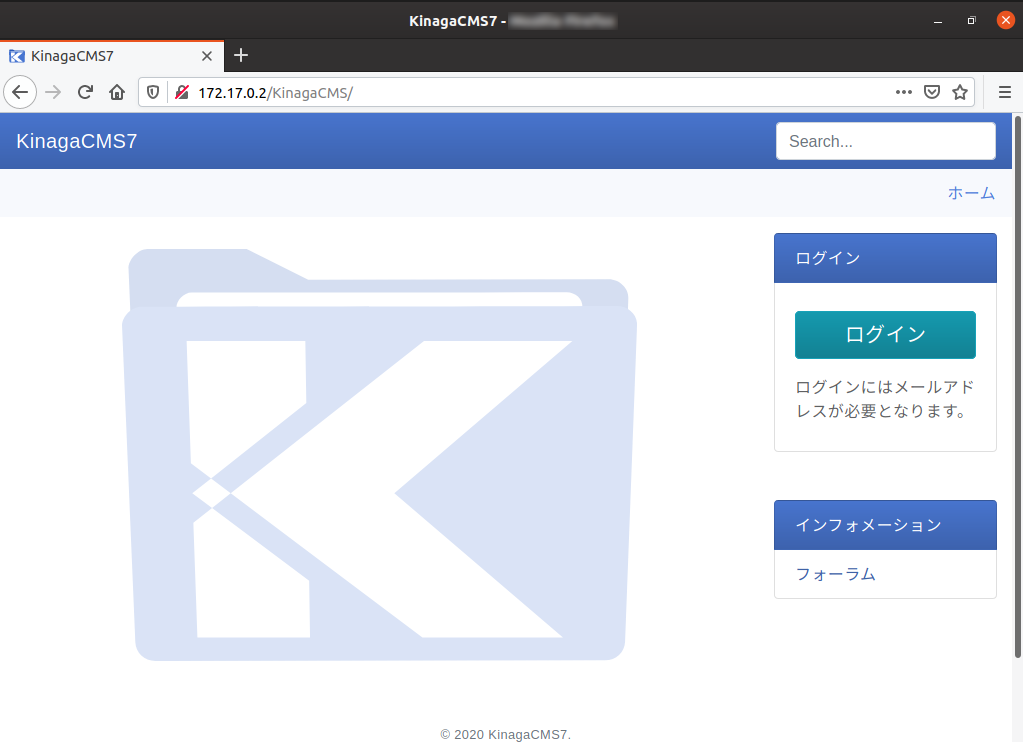
Task: Open page actions three-dot menu
Action: 903,92
